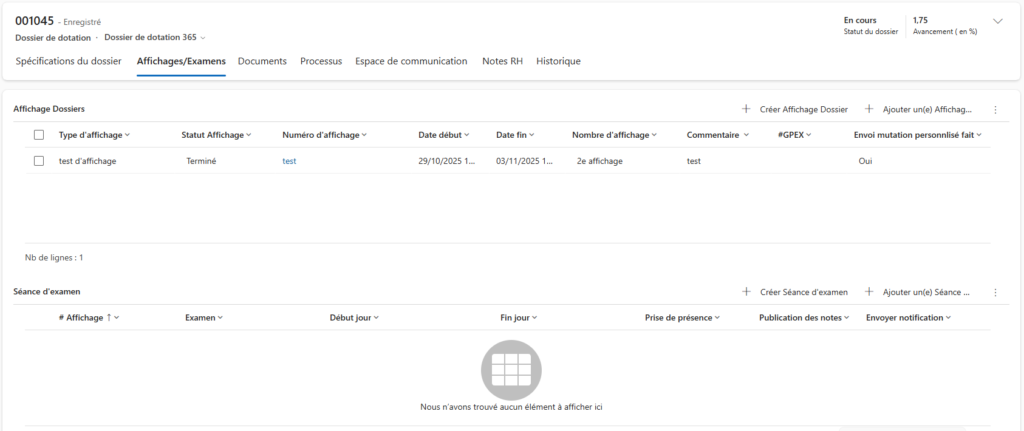Click plus icon for Créer Affichage Dossier
This screenshot has width=1024, height=431.
coord(746,108)
